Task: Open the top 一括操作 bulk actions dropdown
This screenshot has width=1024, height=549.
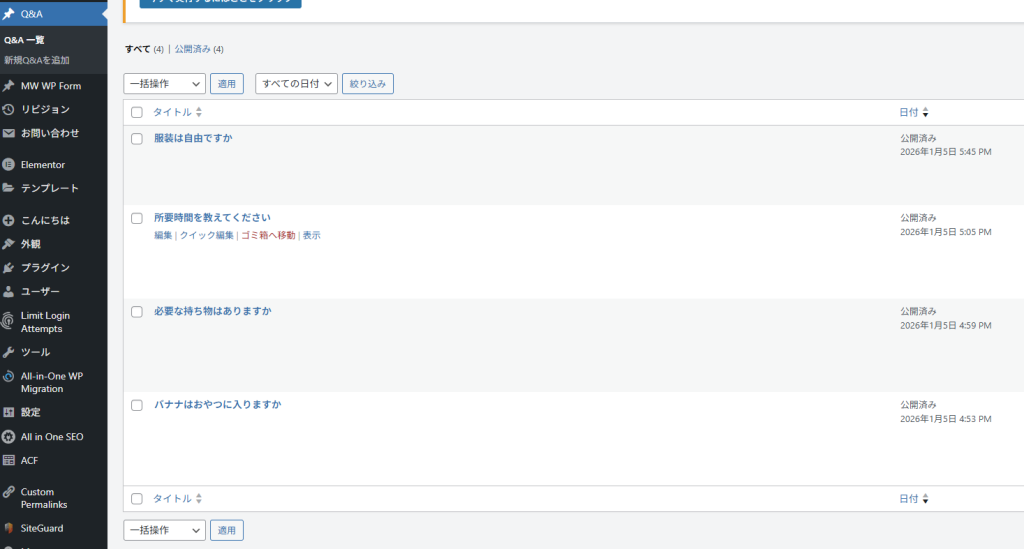Action: [164, 84]
